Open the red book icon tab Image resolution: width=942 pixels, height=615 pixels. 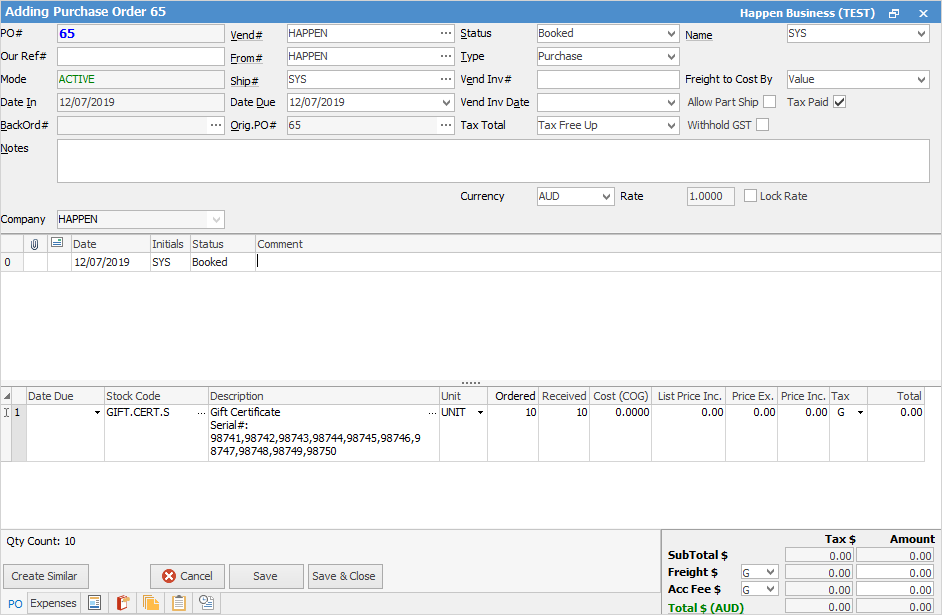[123, 603]
